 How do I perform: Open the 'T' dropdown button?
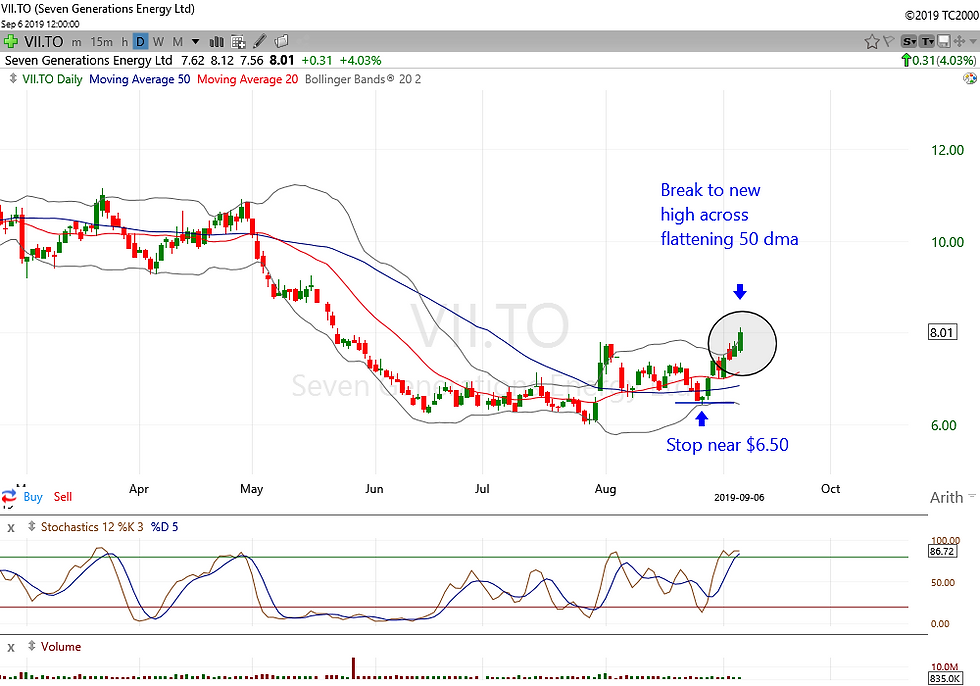928,42
